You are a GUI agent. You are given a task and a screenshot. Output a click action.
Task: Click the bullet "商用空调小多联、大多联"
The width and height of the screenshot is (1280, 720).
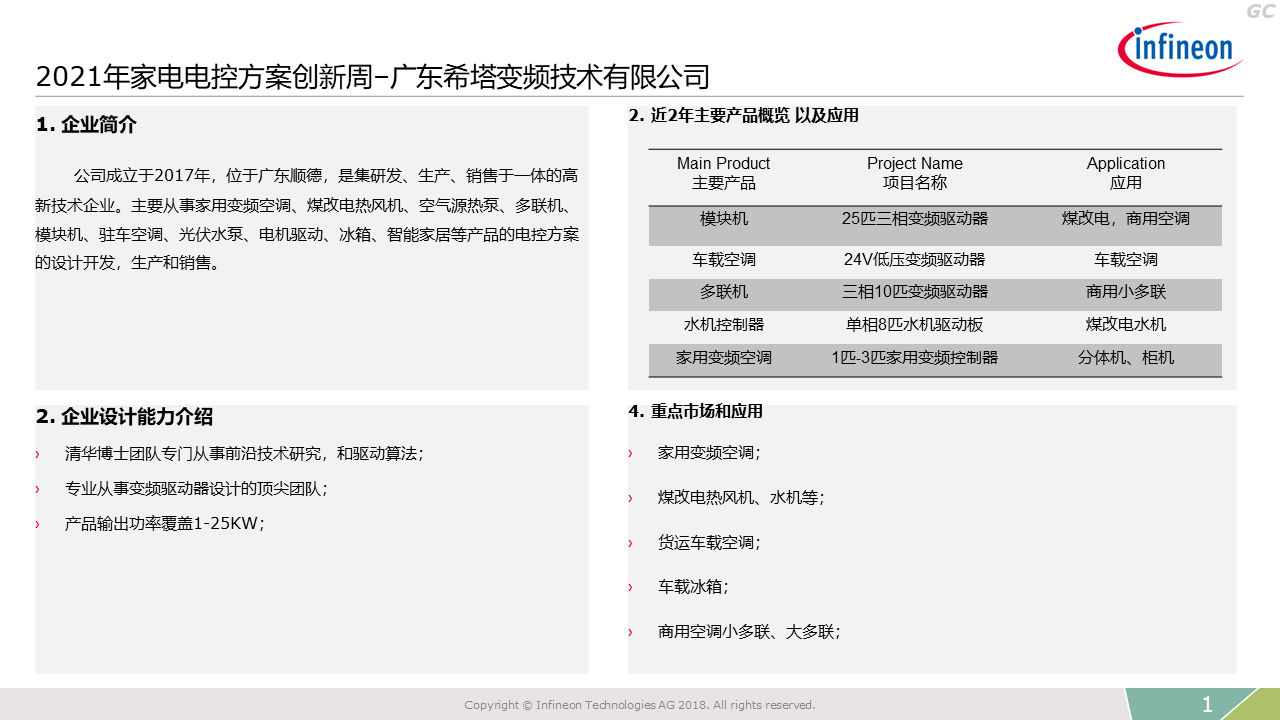(x=749, y=632)
